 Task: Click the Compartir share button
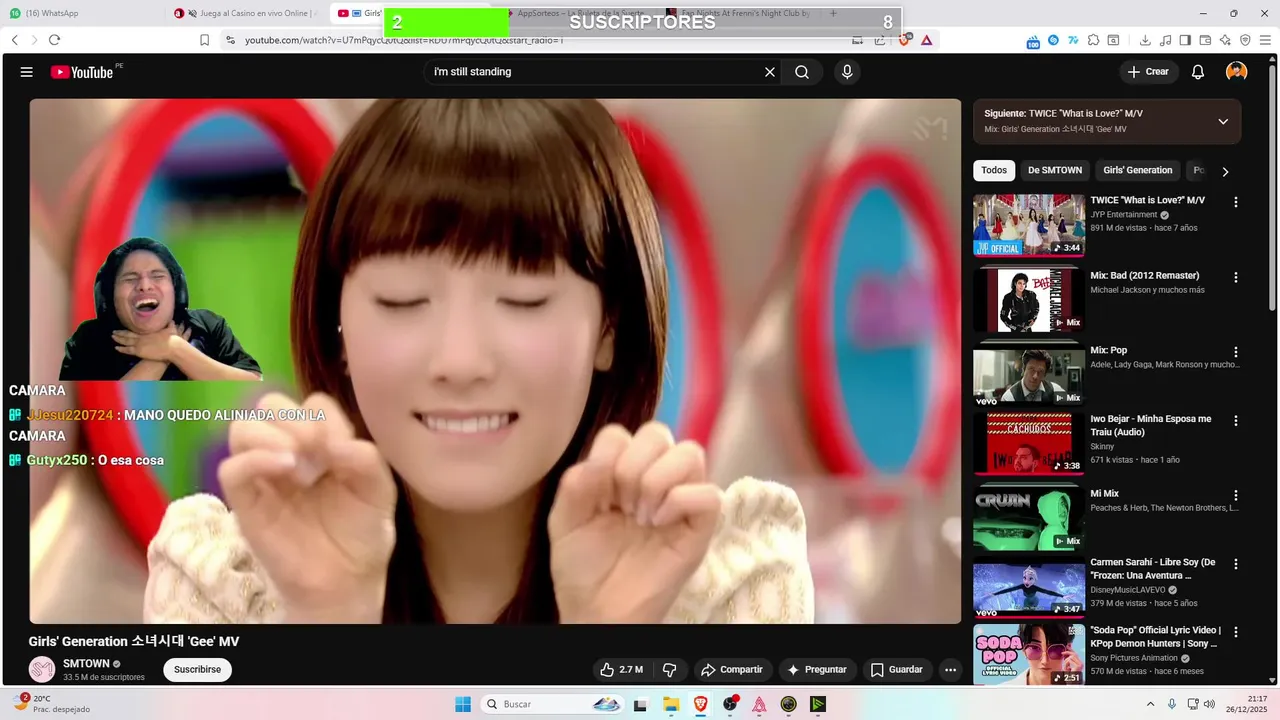(732, 670)
